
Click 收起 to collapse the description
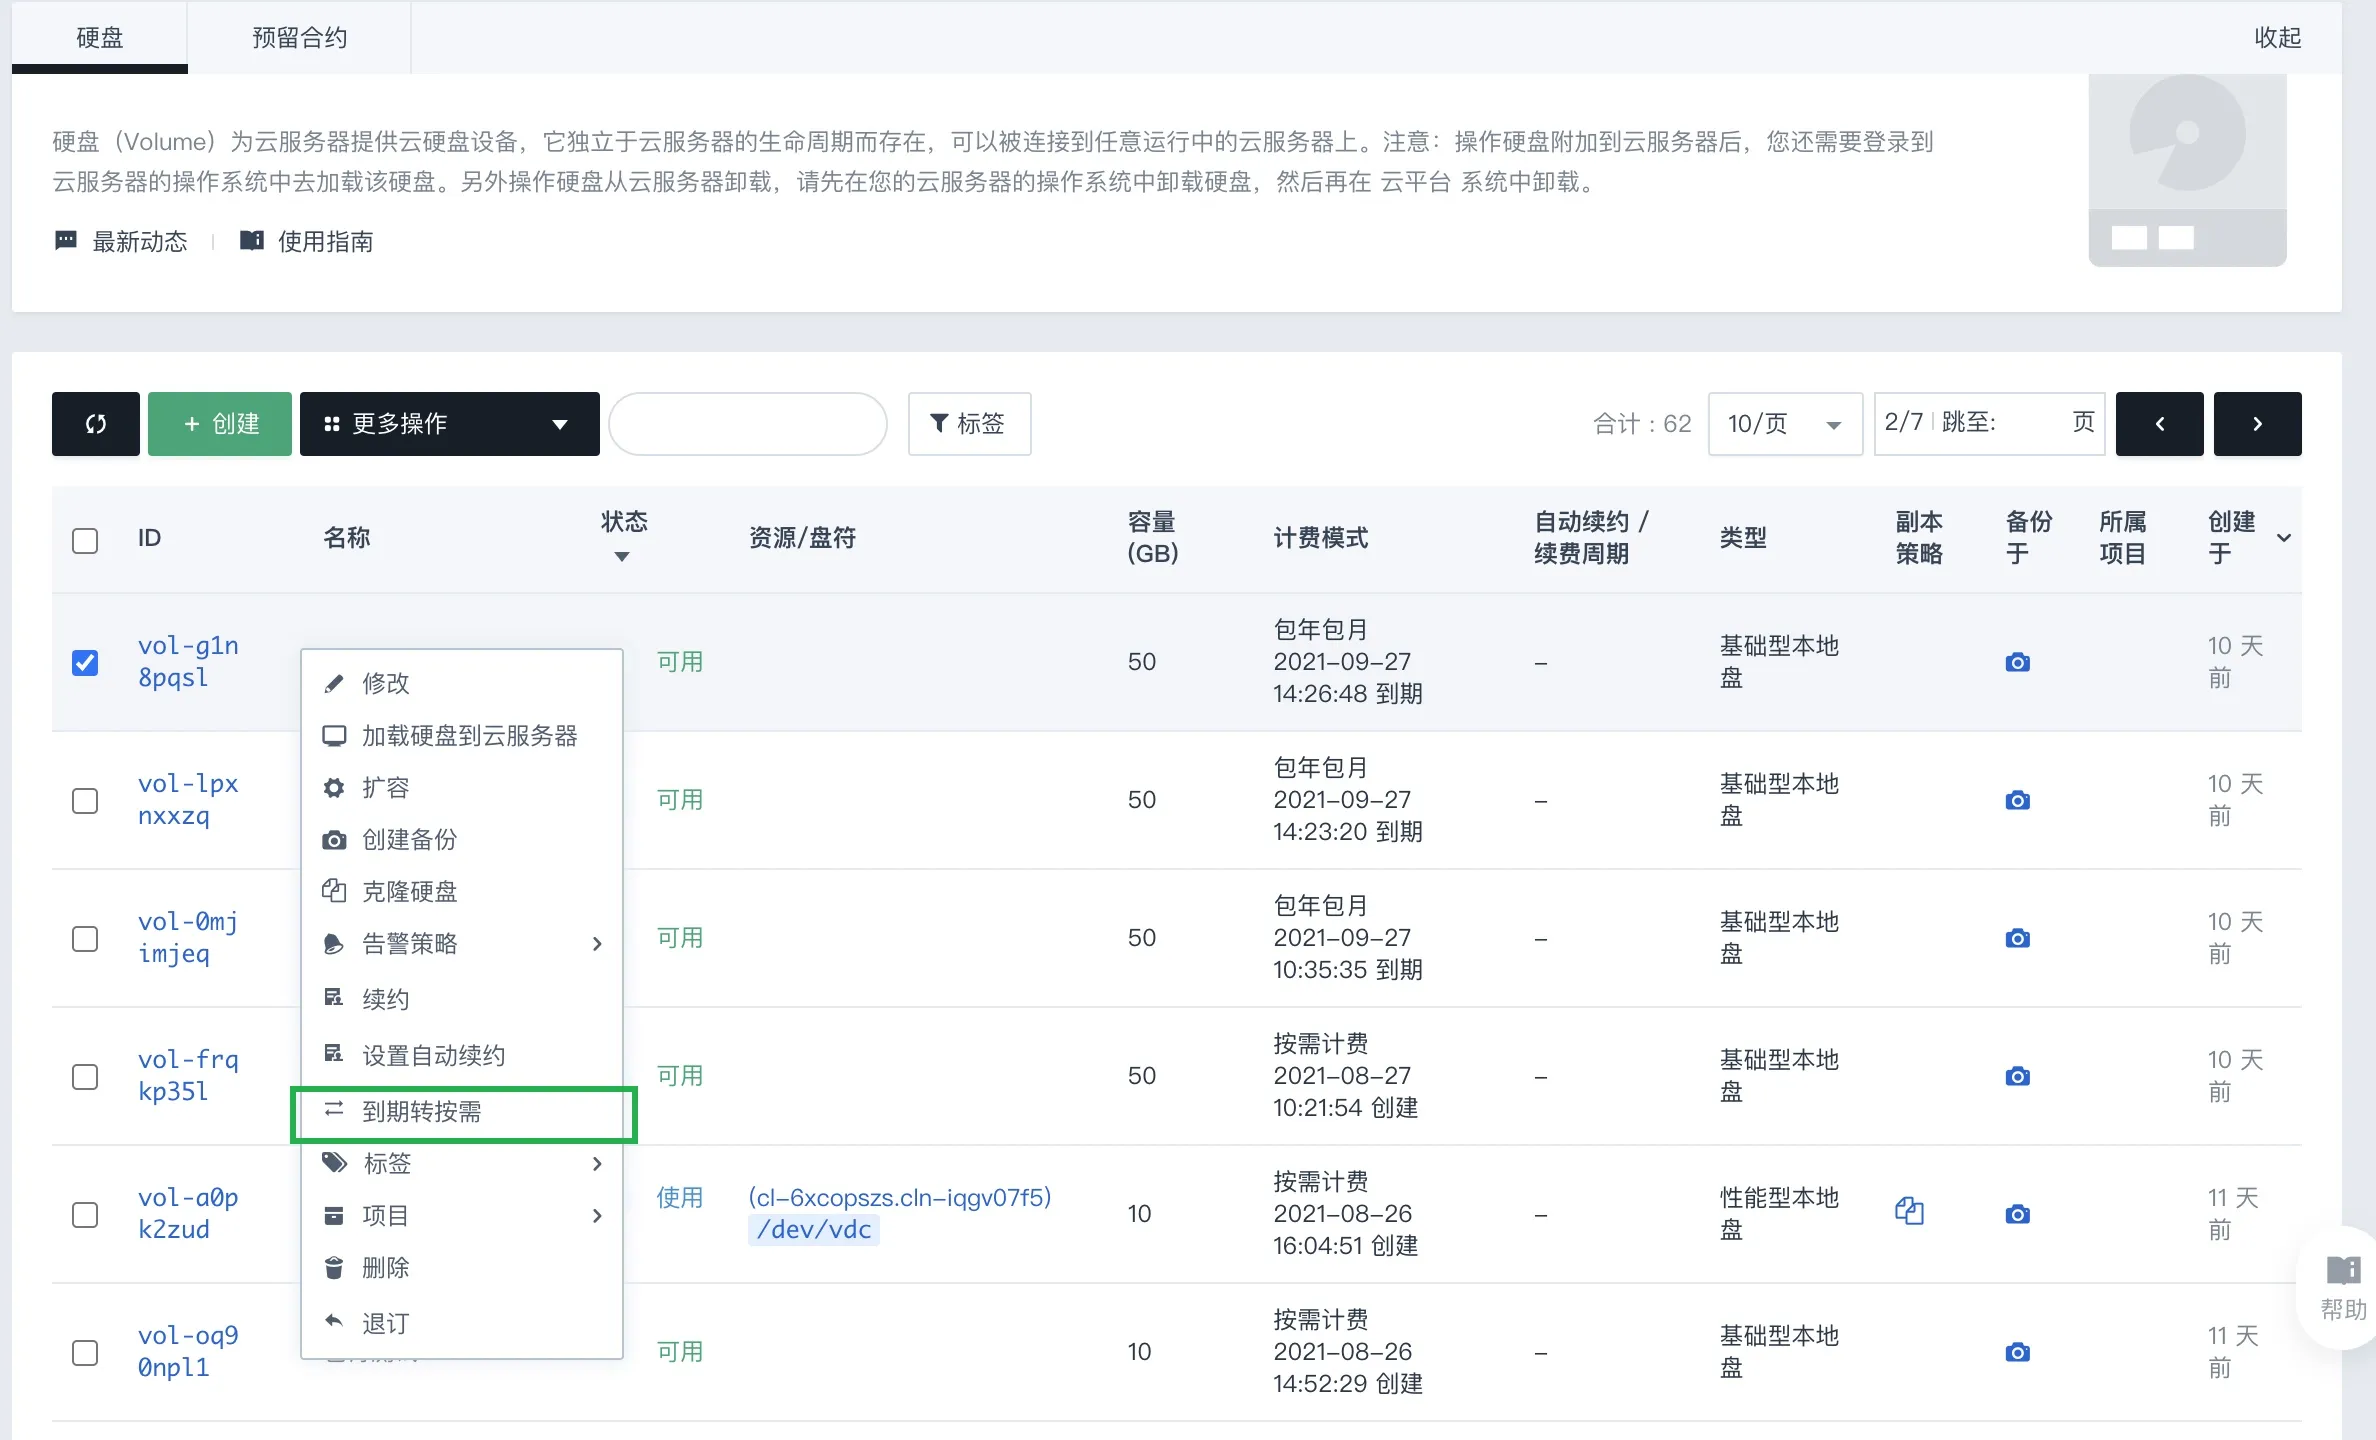click(x=2277, y=38)
